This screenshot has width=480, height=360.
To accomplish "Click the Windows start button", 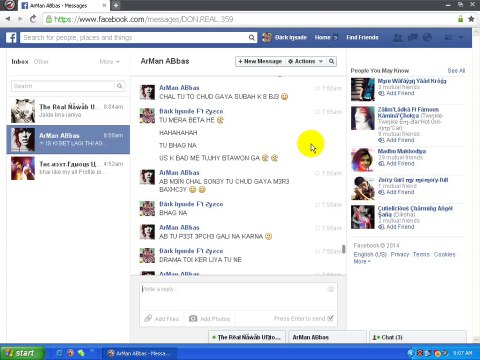I will (22, 353).
